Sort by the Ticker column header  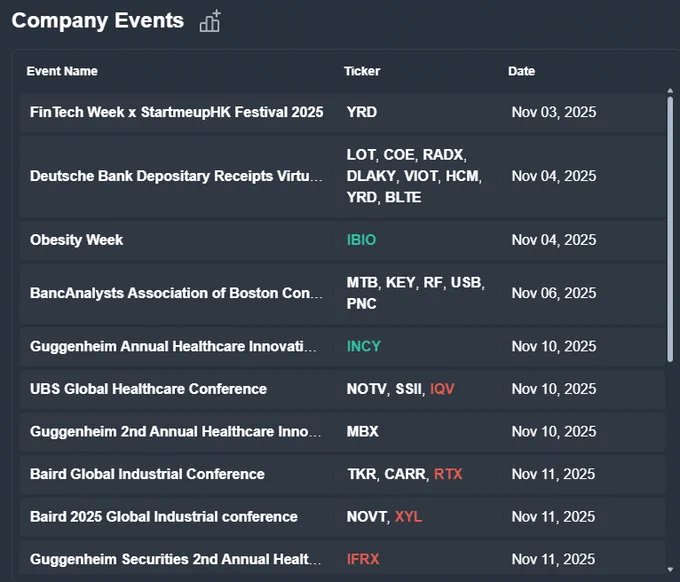pos(362,71)
